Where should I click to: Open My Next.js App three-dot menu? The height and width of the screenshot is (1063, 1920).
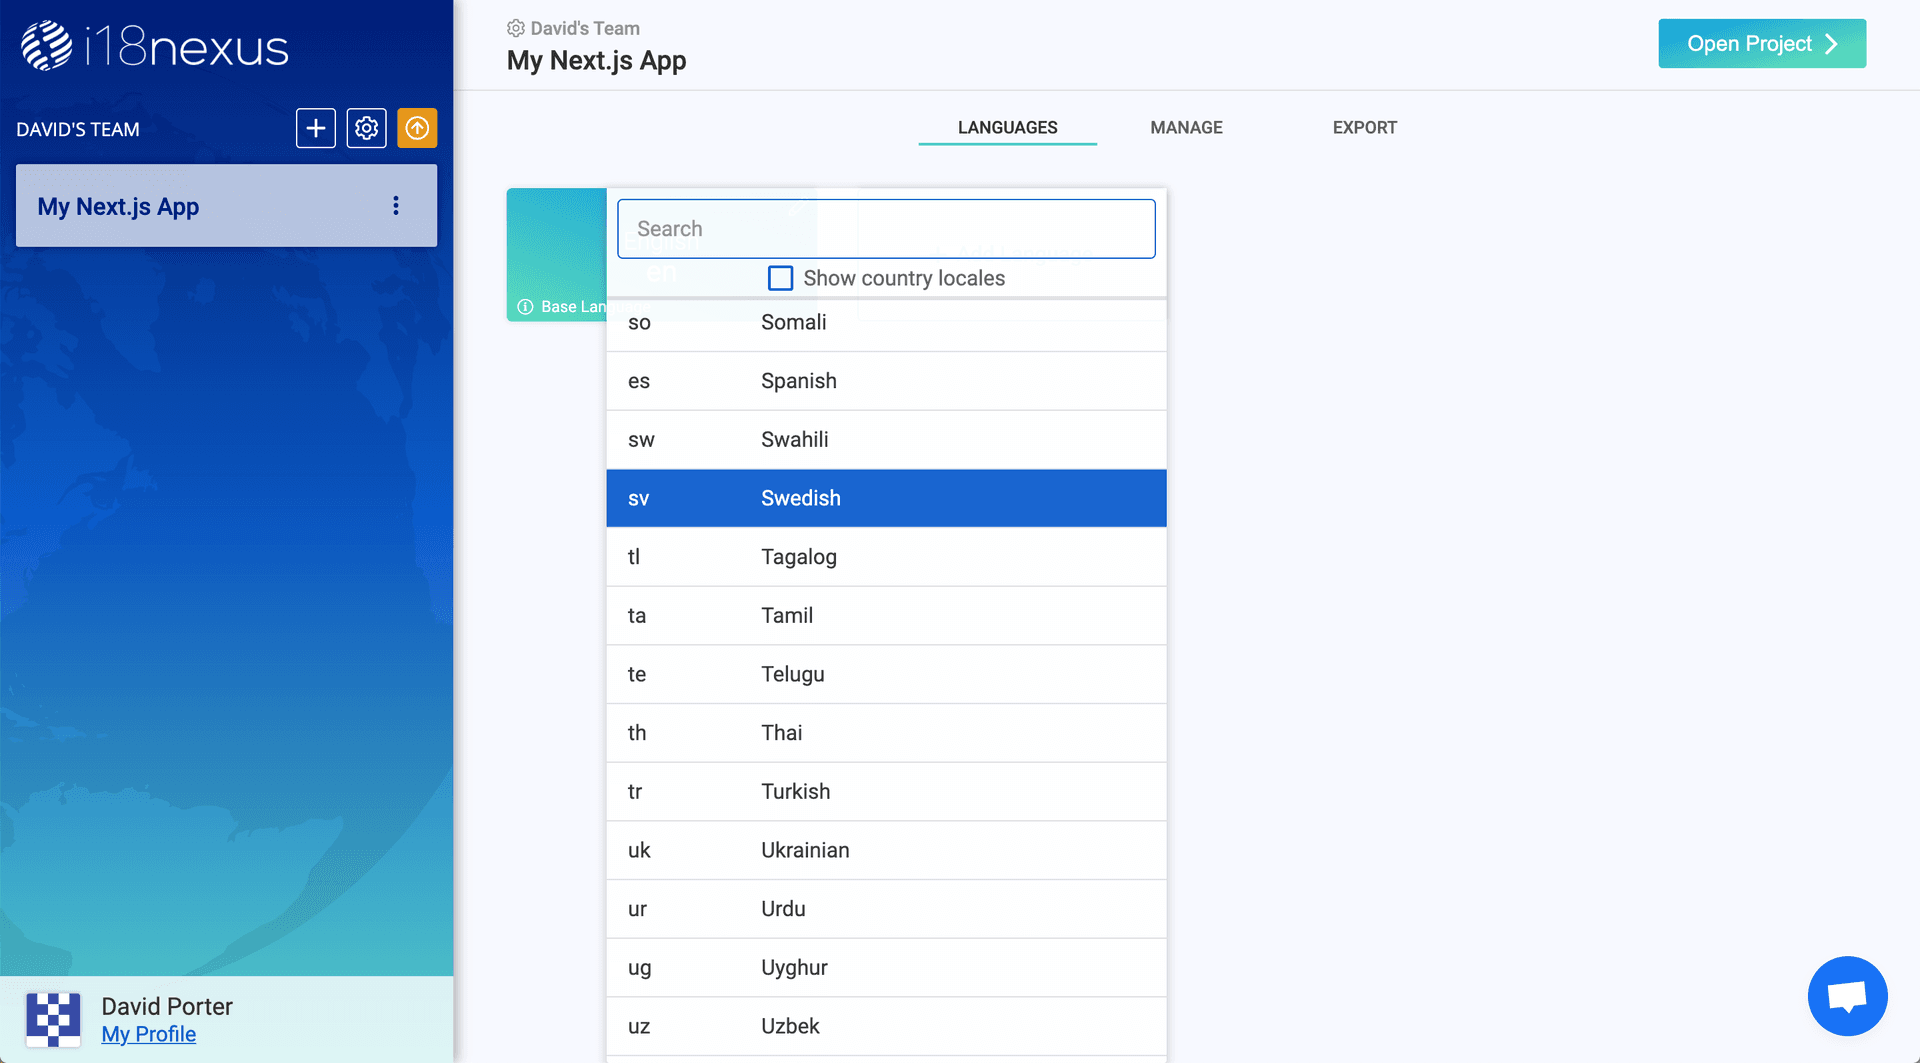396,206
